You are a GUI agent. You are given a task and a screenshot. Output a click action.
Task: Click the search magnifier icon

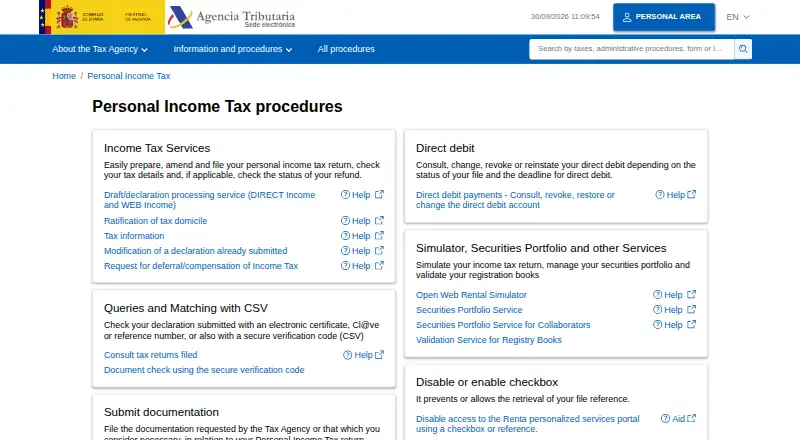point(743,49)
